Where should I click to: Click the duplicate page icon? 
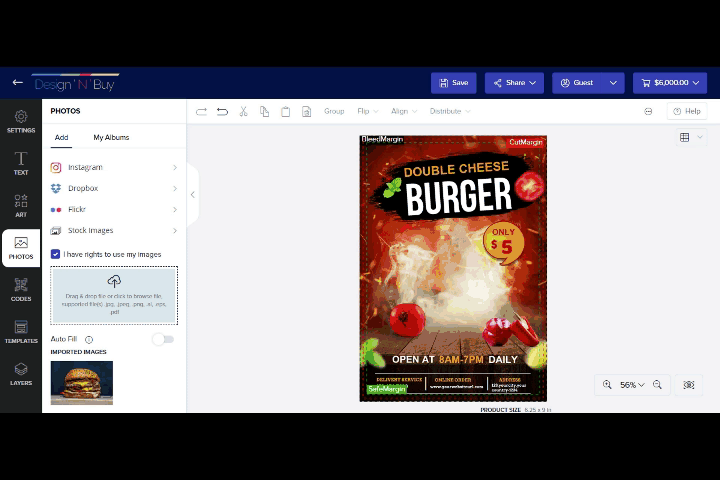tap(306, 111)
